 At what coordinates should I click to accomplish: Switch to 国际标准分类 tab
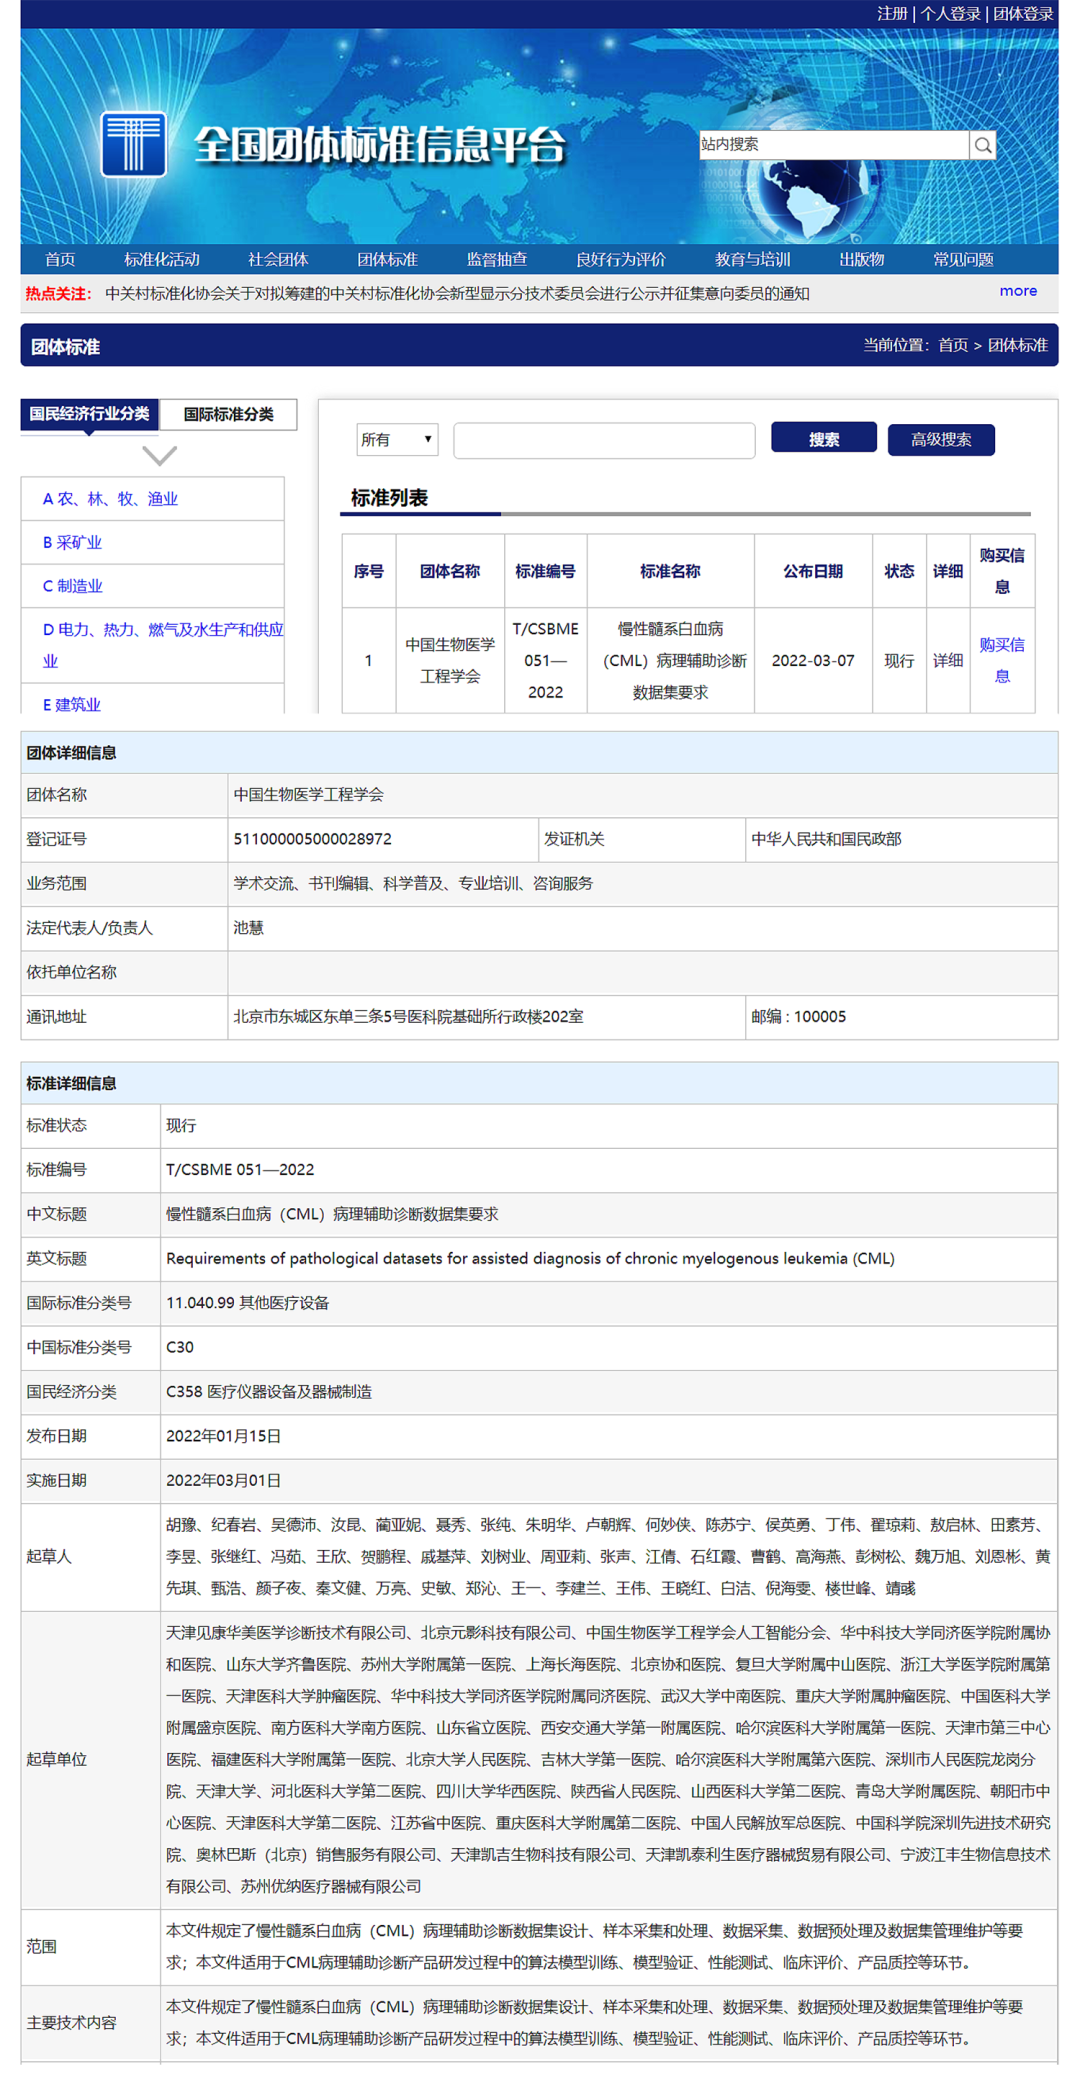point(228,415)
